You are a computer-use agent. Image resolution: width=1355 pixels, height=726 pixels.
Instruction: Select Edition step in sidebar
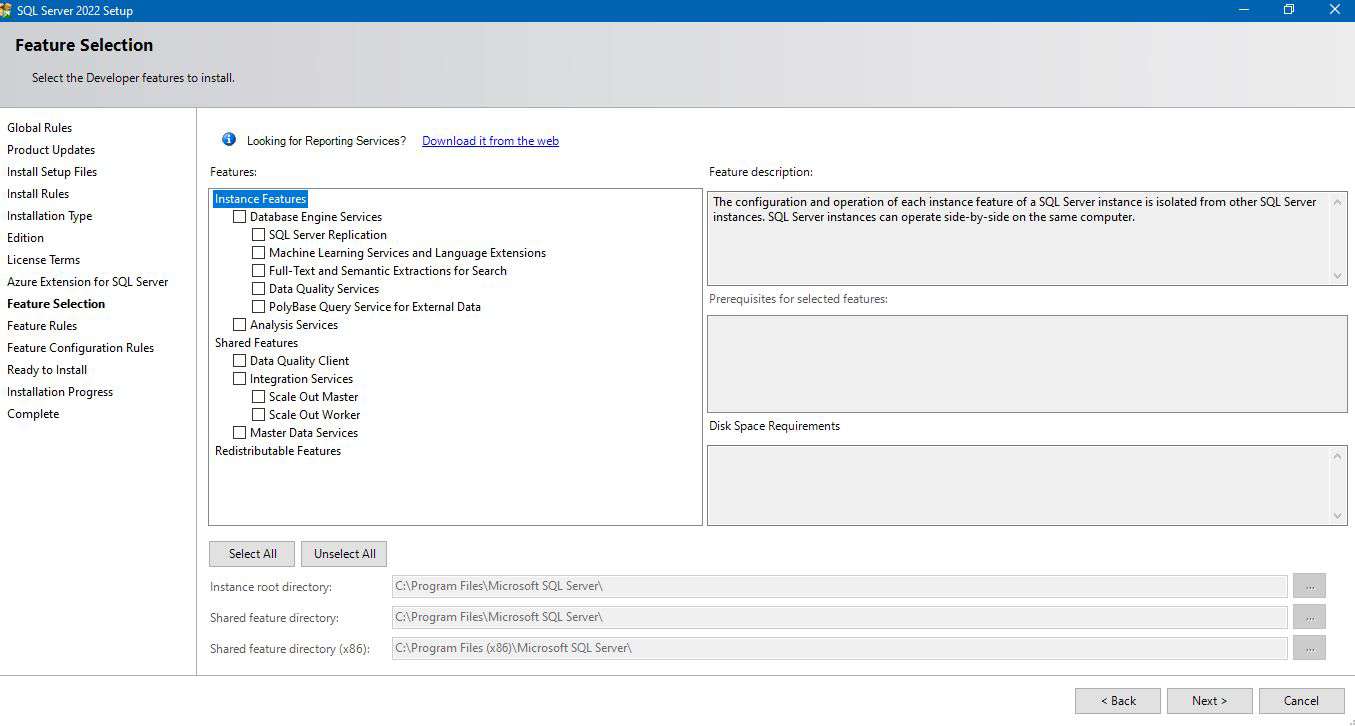coord(26,238)
